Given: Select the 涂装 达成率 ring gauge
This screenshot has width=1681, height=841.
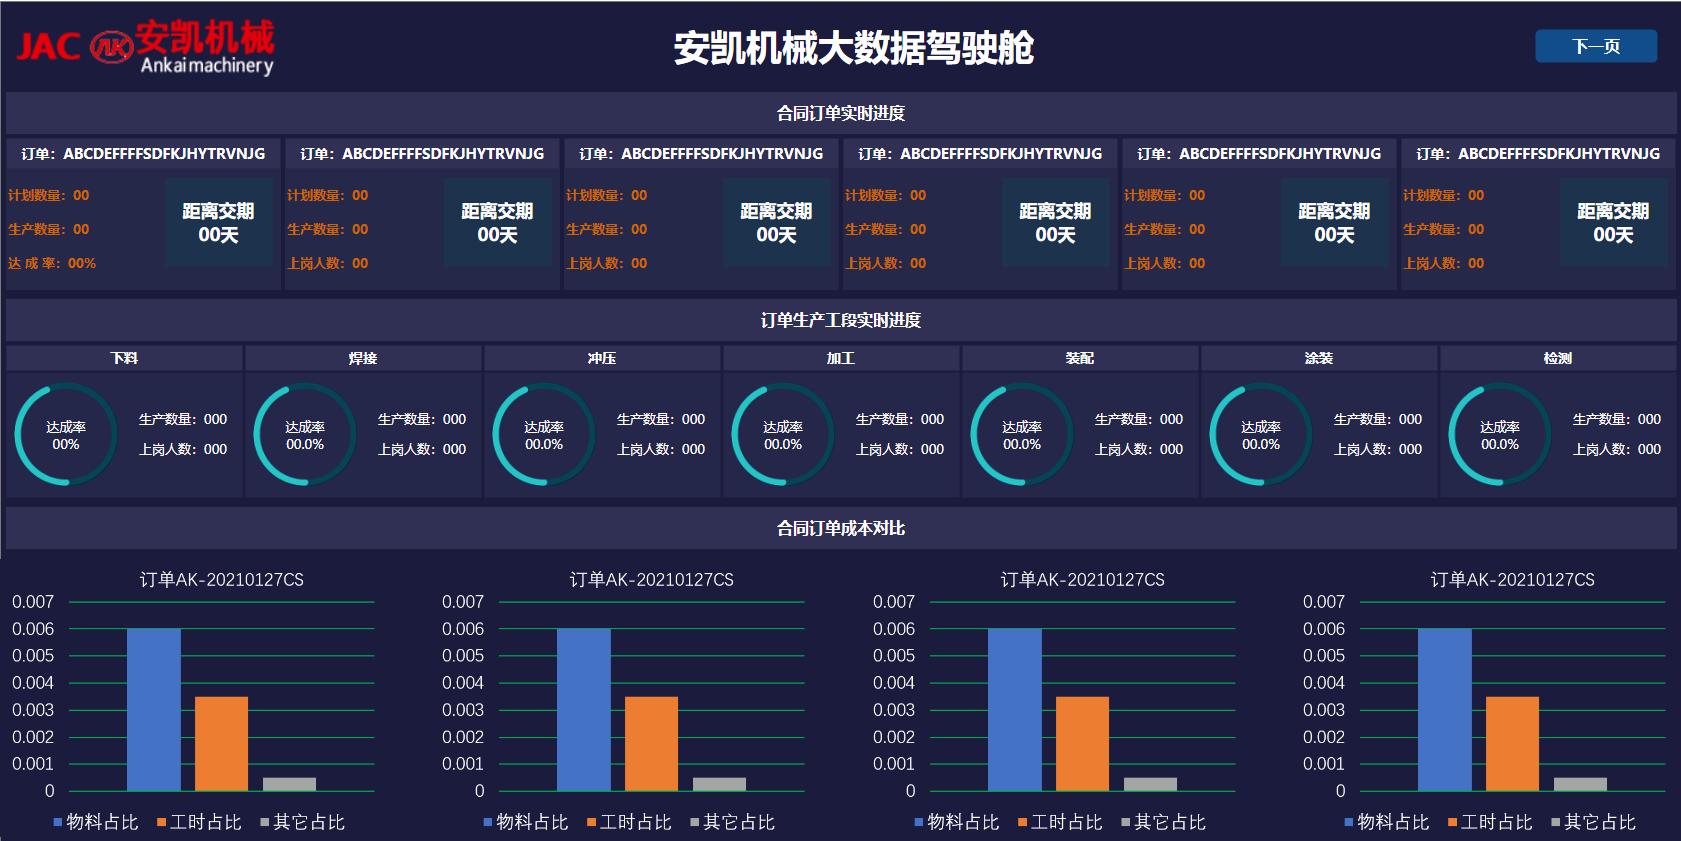Looking at the screenshot, I should pyautogui.click(x=1261, y=435).
